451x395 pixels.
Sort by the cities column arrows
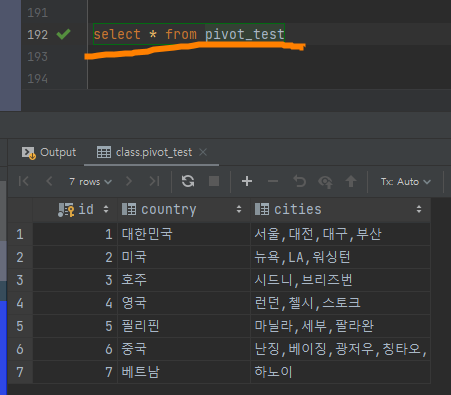click(x=419, y=209)
